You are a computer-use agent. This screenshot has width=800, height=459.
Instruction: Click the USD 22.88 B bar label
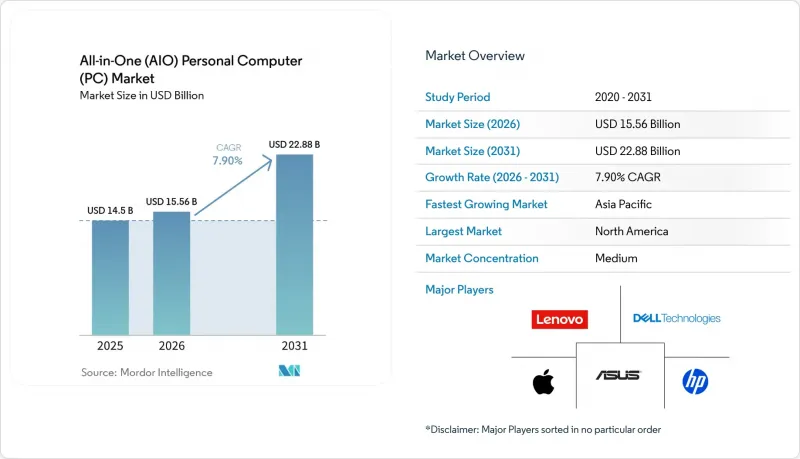coord(294,145)
